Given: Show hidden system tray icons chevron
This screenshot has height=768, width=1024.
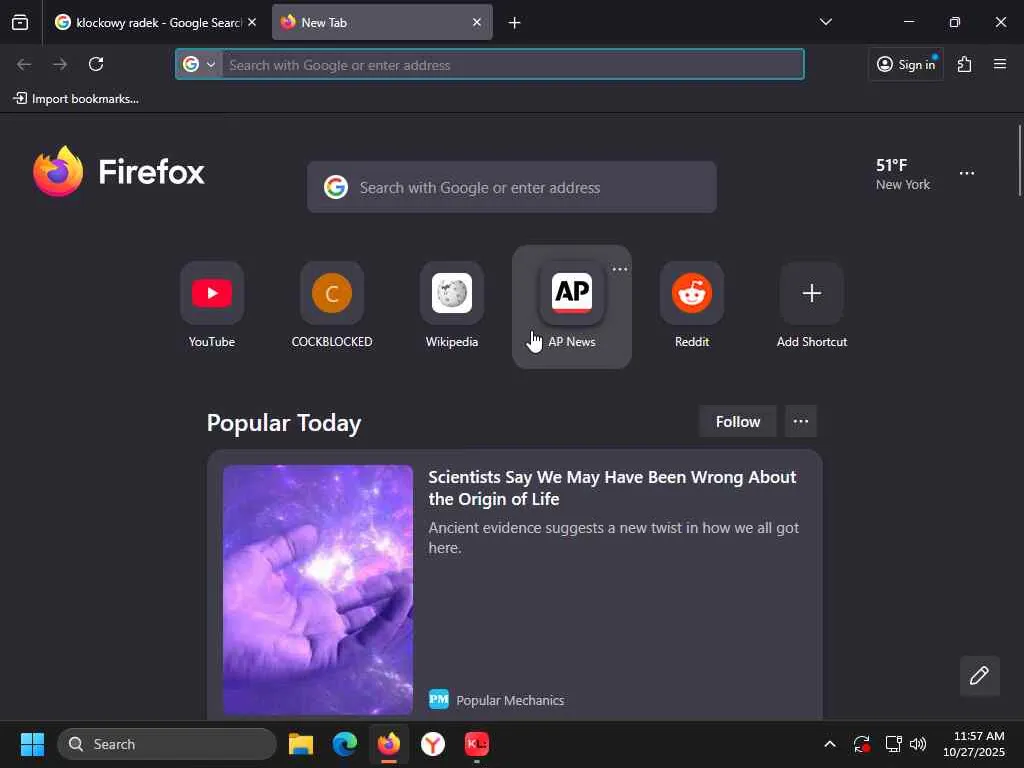Looking at the screenshot, I should (829, 744).
